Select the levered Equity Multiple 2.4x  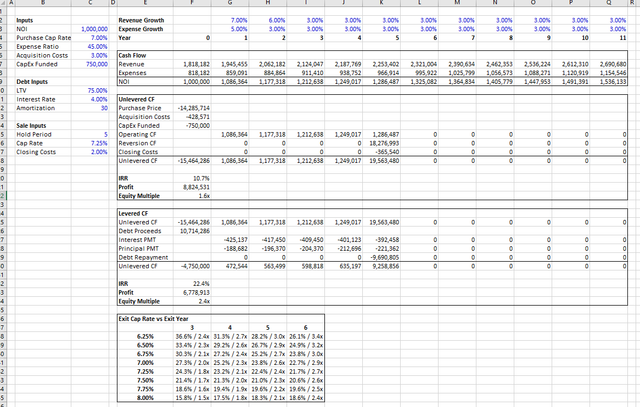coord(204,301)
